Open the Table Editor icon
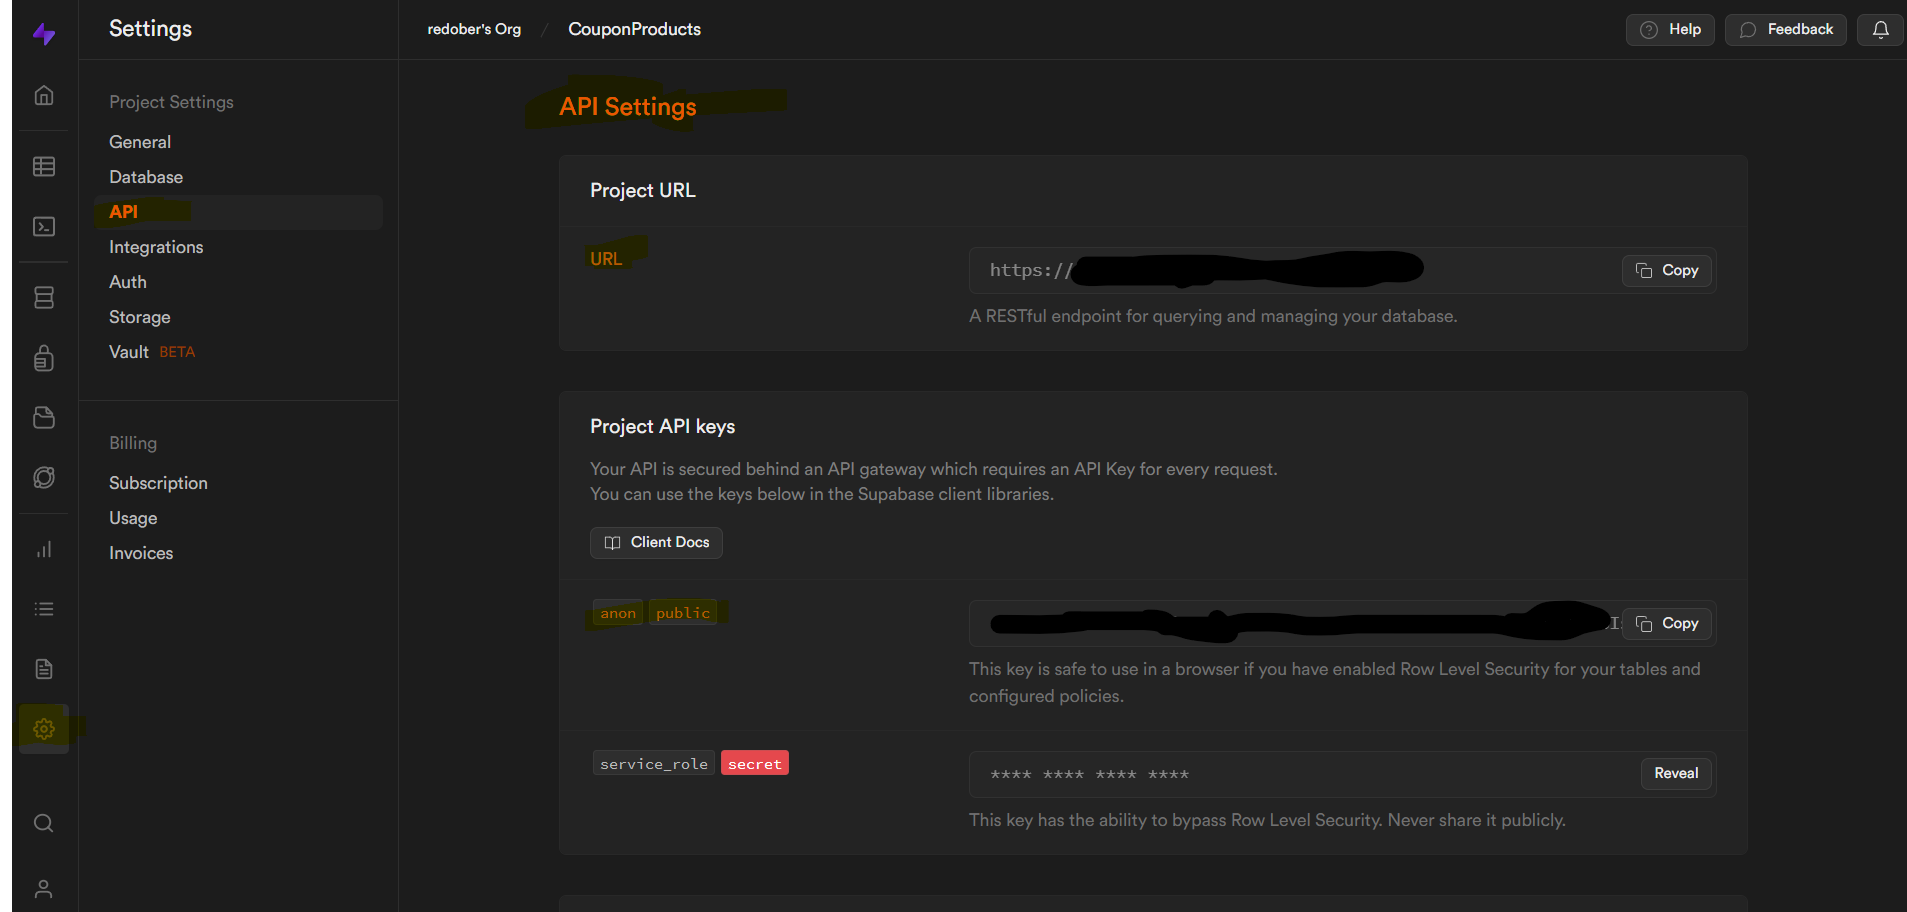 click(x=44, y=166)
